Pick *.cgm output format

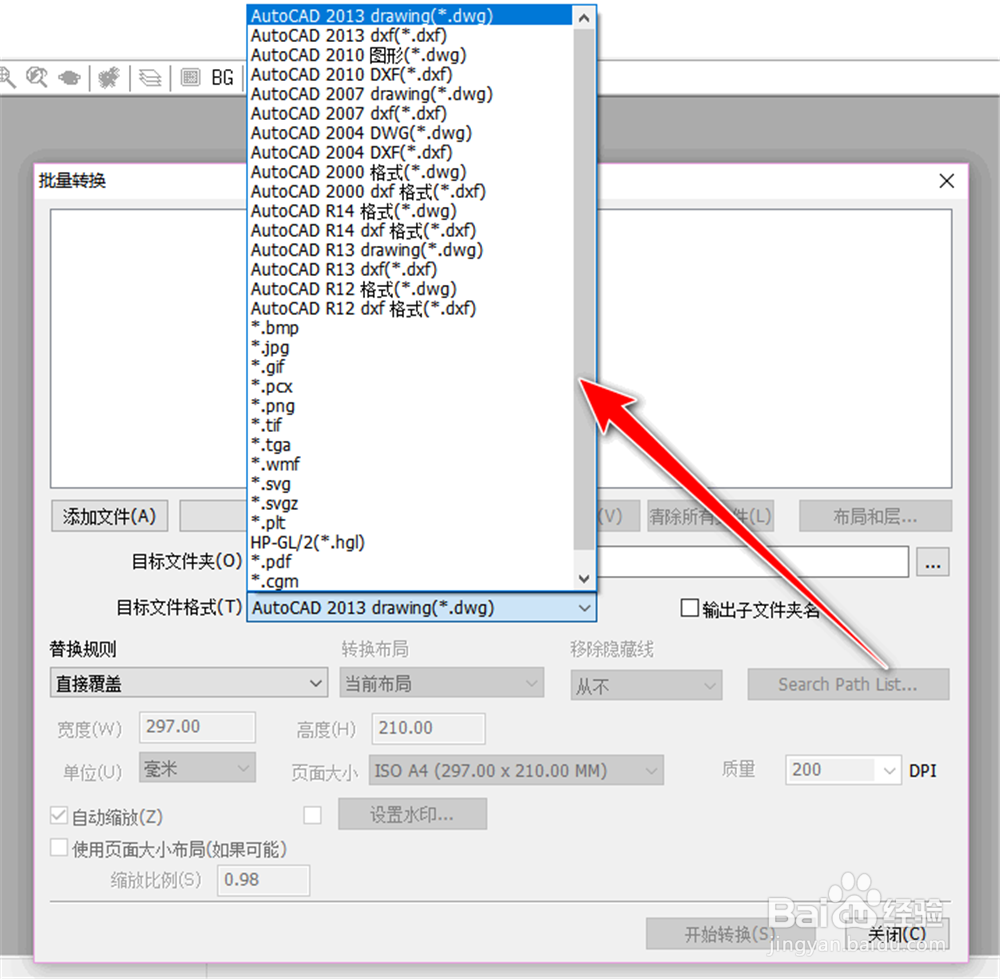[409, 582]
